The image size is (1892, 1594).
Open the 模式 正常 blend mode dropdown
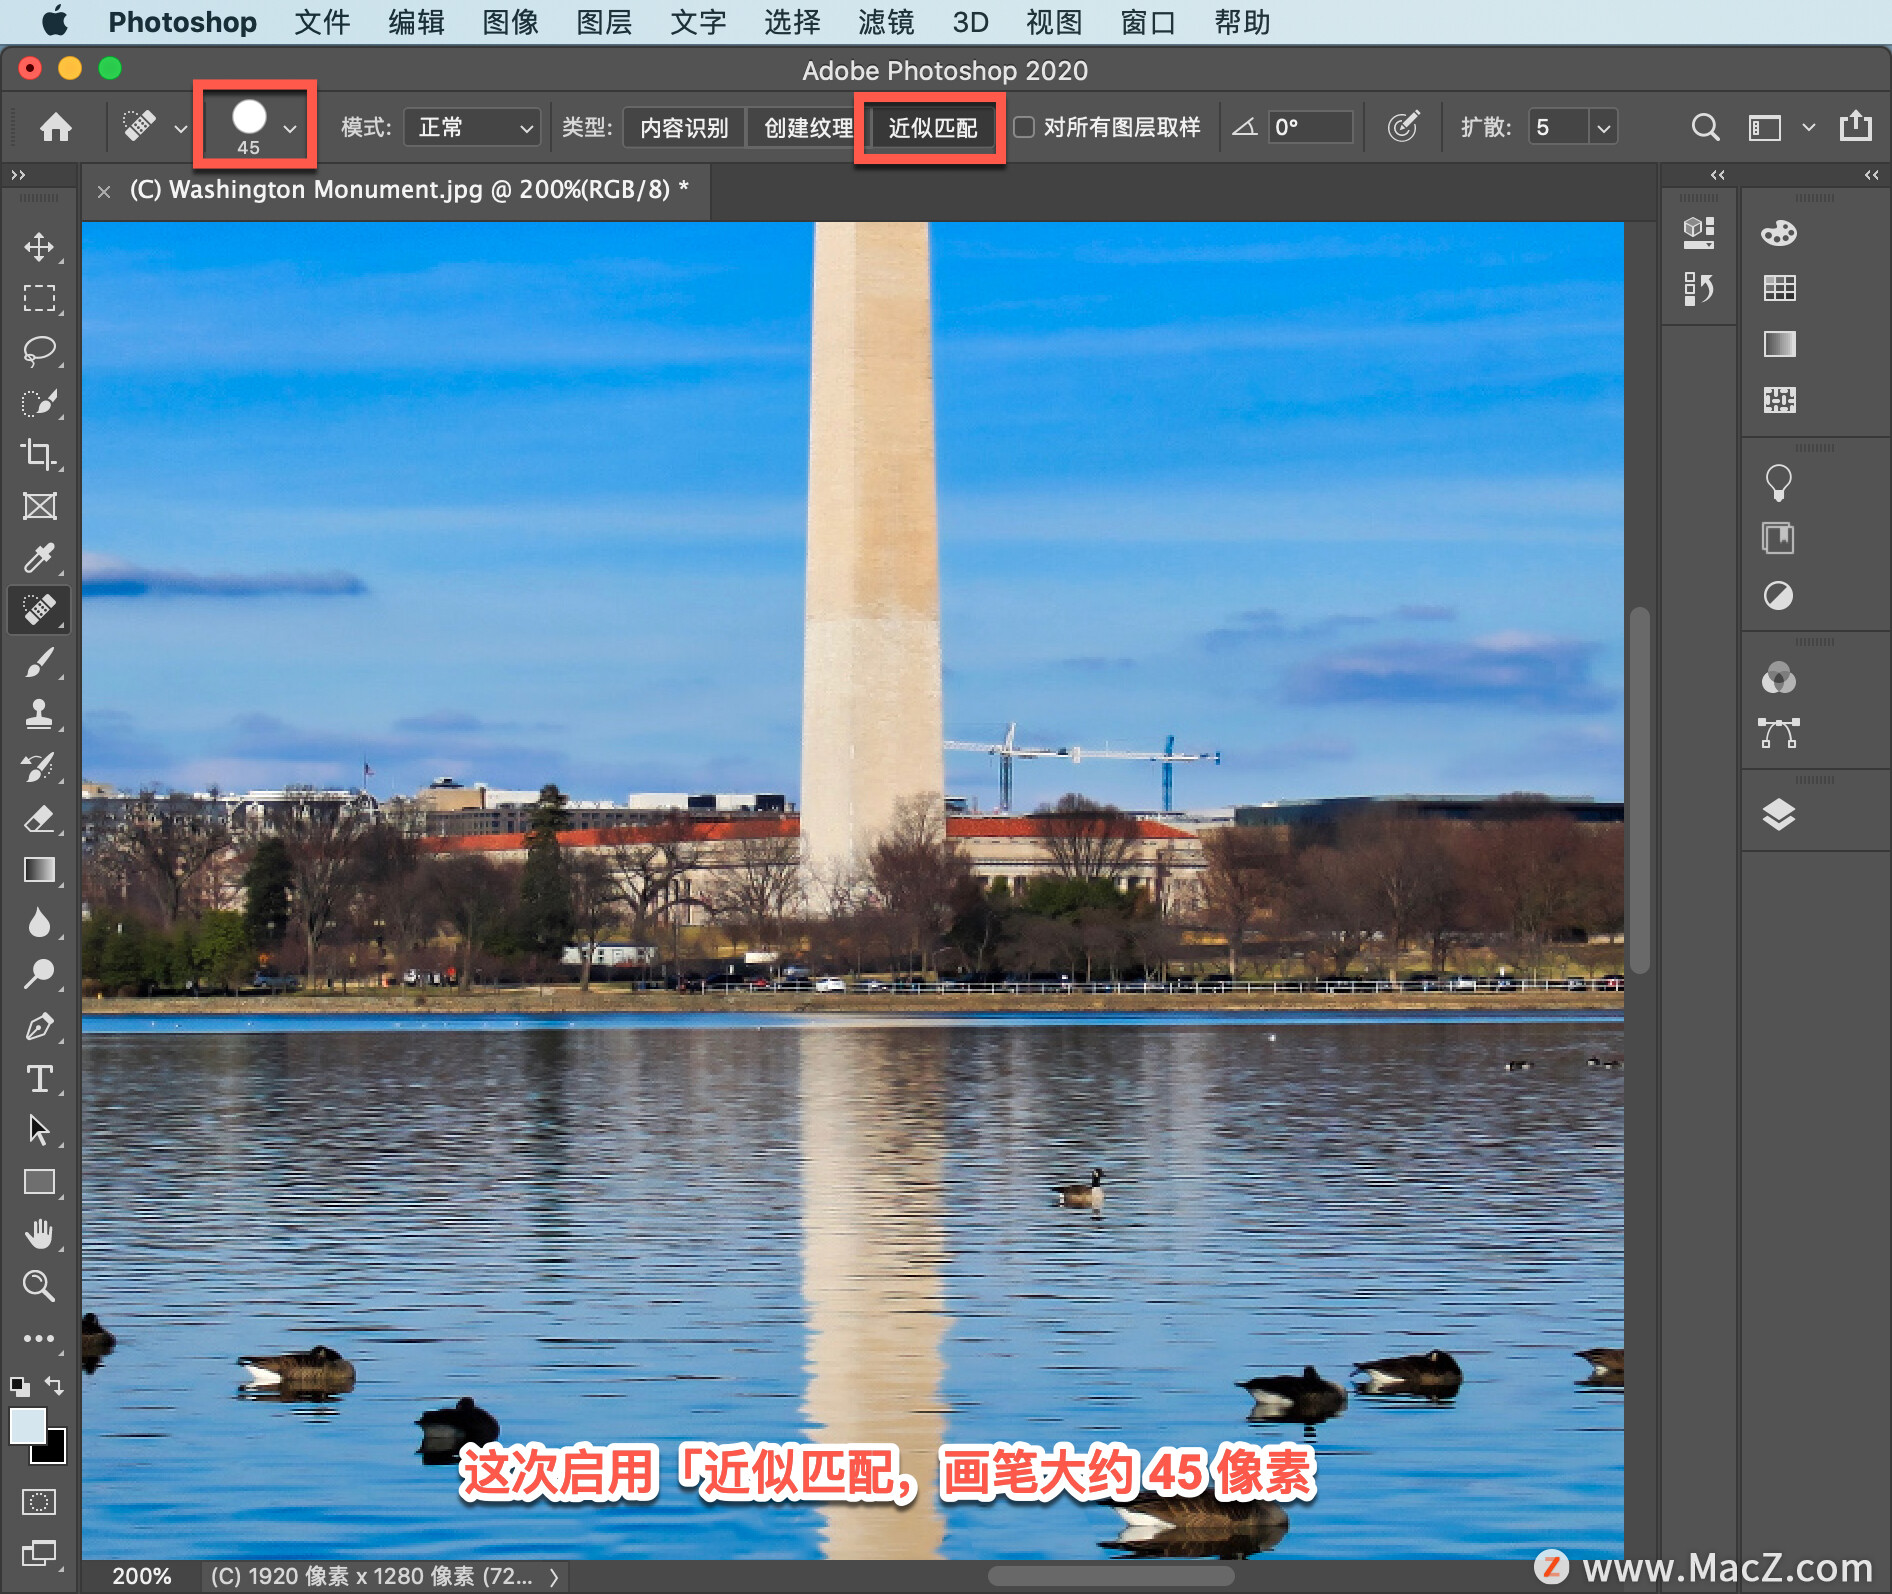point(472,127)
